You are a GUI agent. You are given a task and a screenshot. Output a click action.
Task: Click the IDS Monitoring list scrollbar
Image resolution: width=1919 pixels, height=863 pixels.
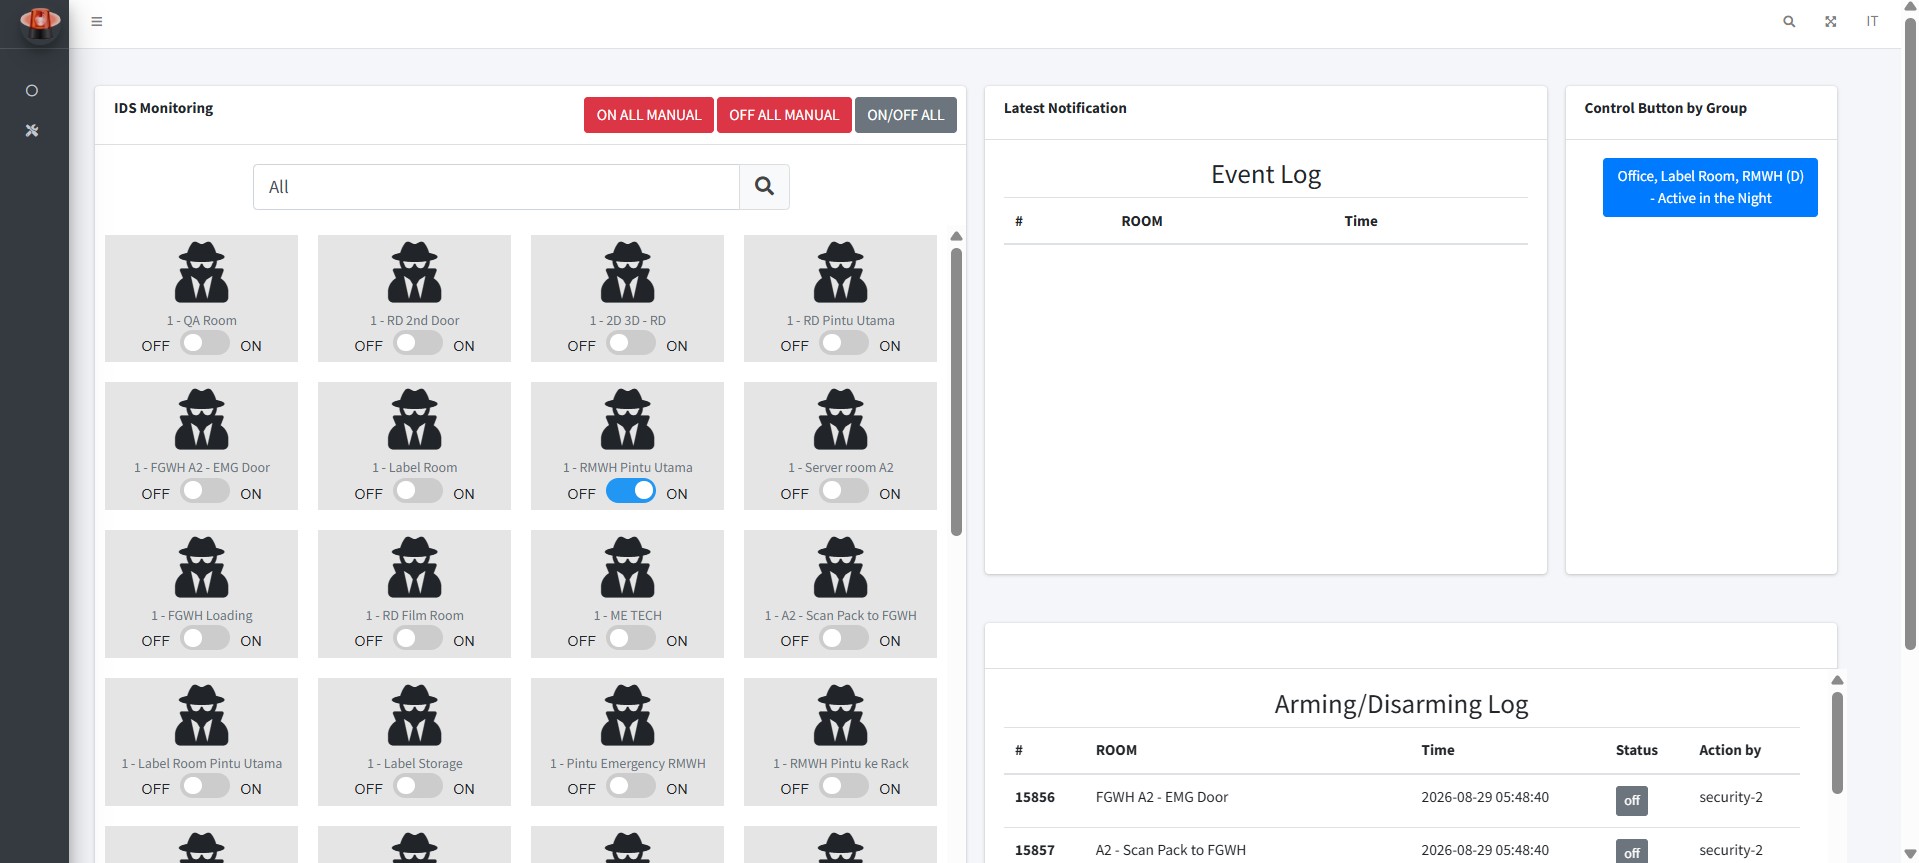click(956, 391)
